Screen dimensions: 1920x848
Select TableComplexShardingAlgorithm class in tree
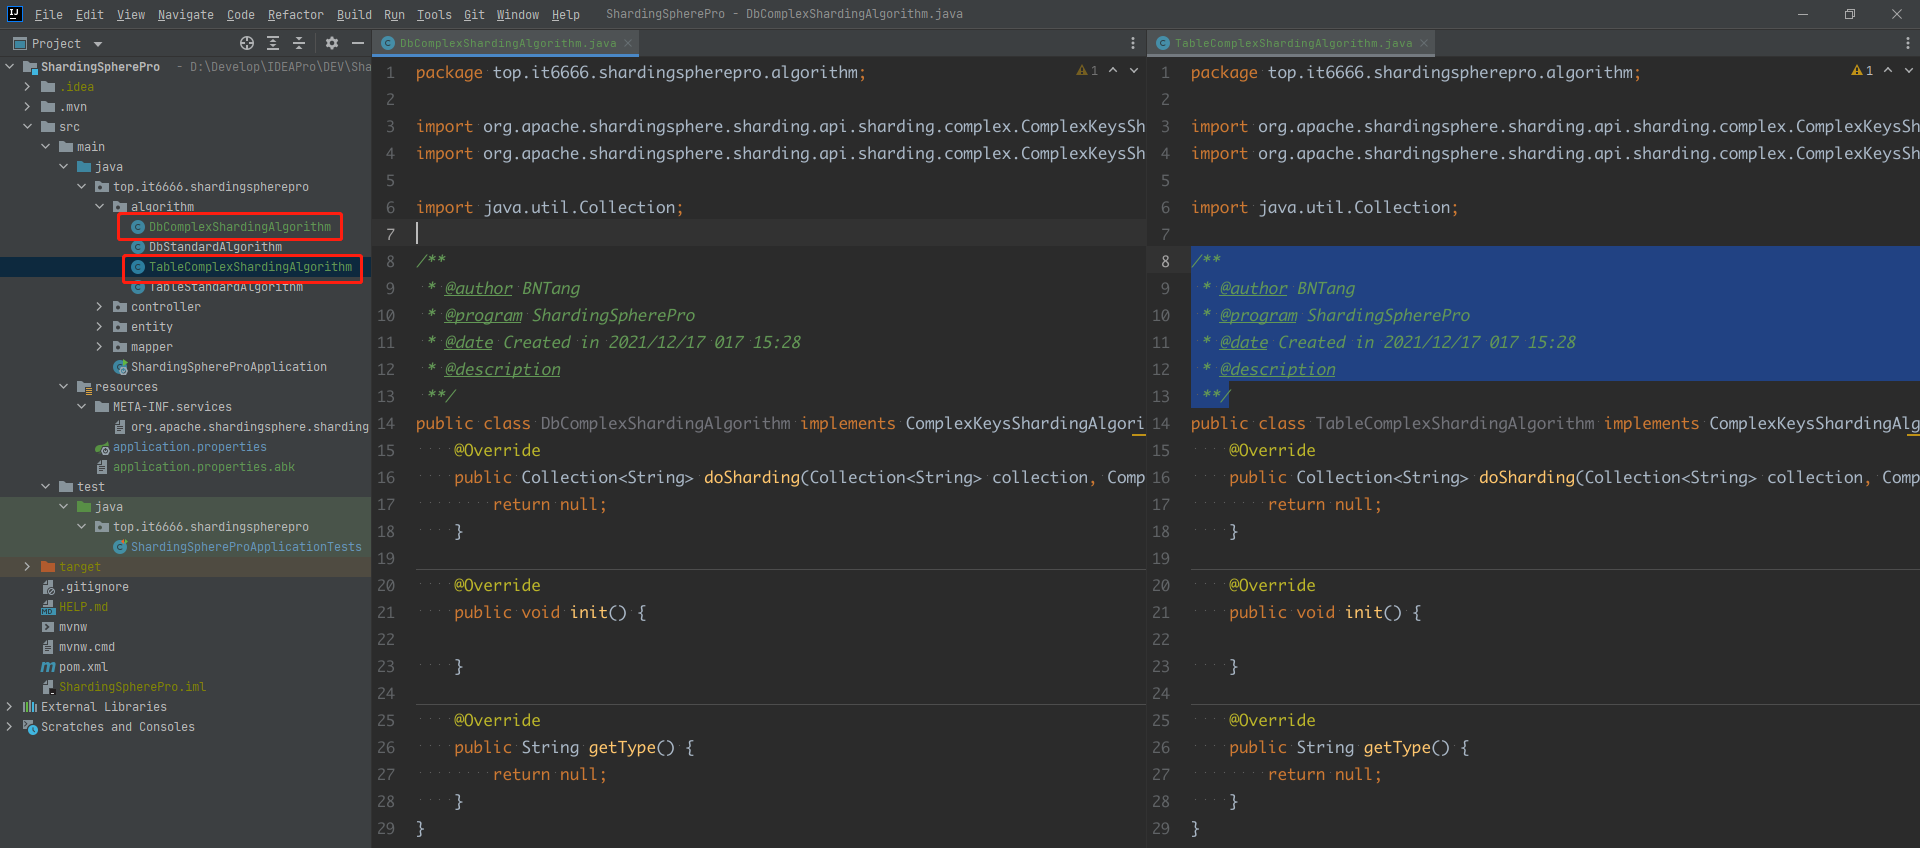tap(250, 267)
